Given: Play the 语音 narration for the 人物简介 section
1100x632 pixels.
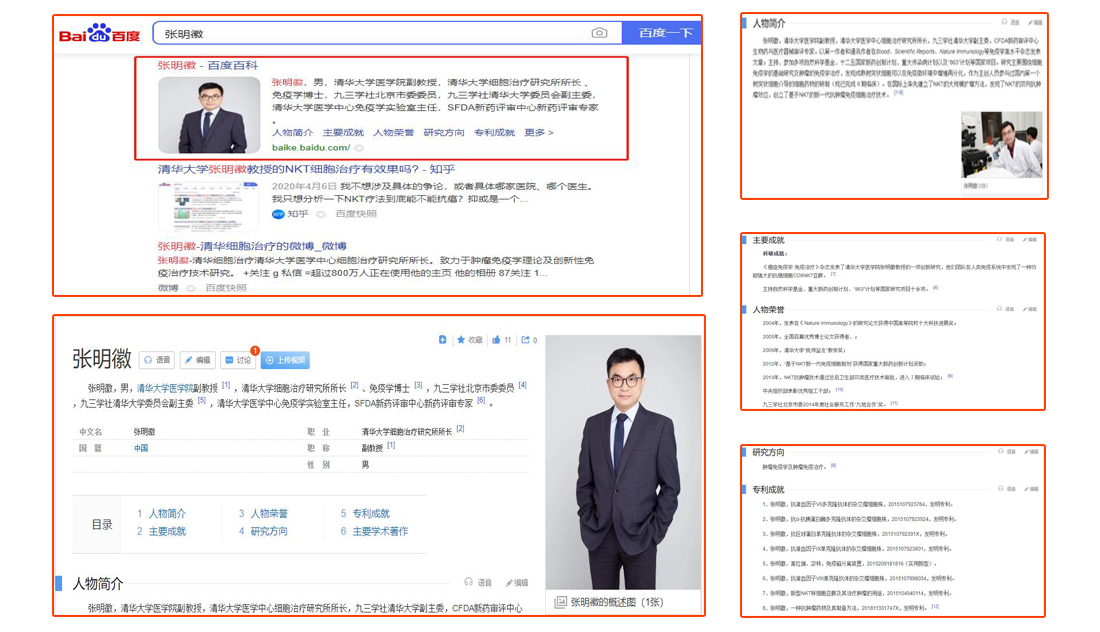Looking at the screenshot, I should pyautogui.click(x=475, y=582).
